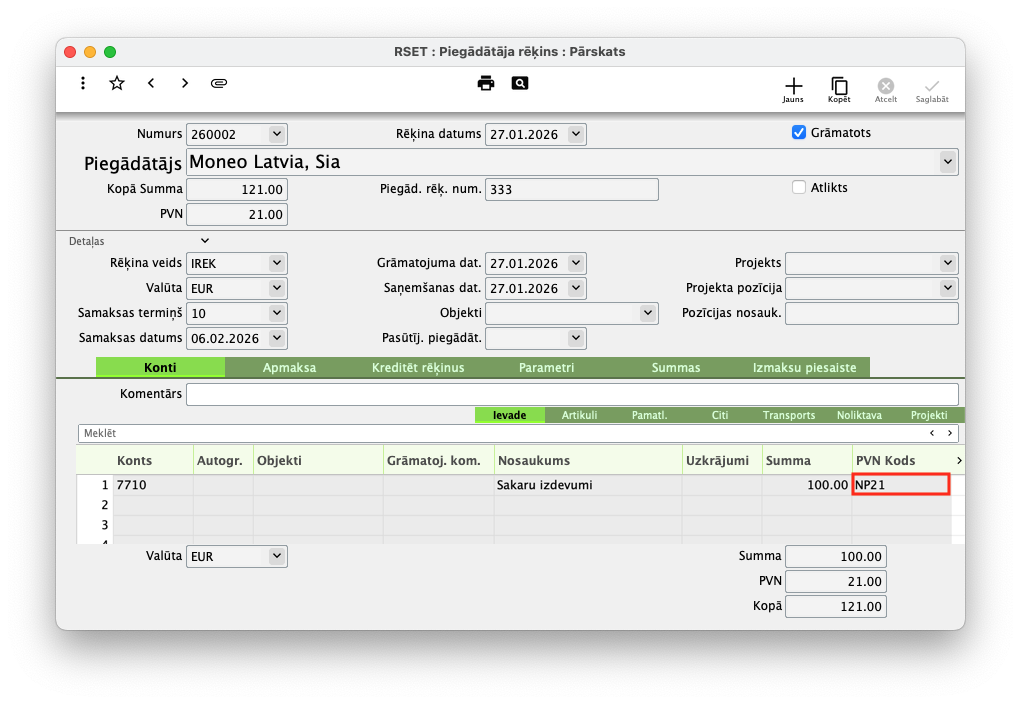
Task: Uncheck the Grāmatots checkbox
Action: (x=799, y=133)
